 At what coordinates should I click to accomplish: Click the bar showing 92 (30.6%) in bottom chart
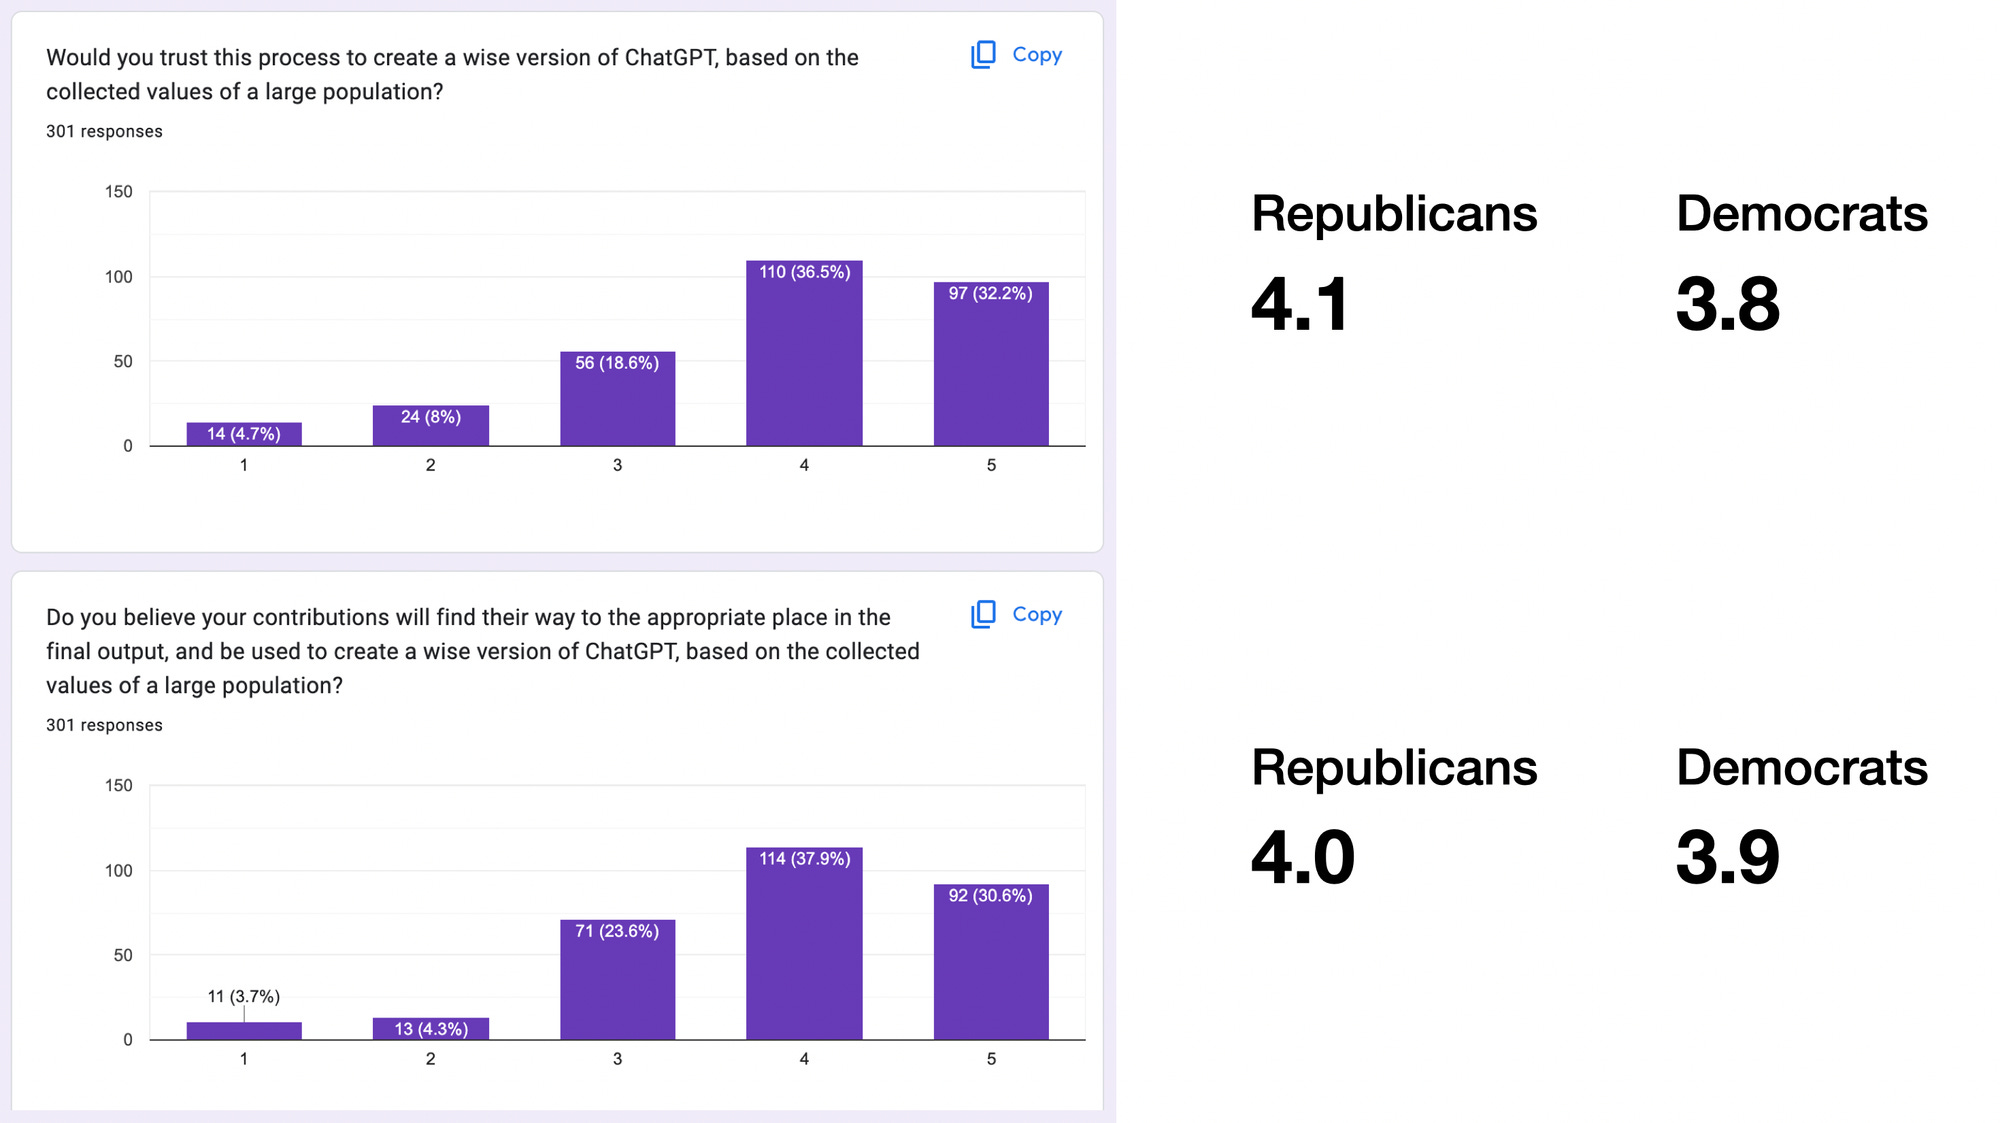tap(991, 960)
